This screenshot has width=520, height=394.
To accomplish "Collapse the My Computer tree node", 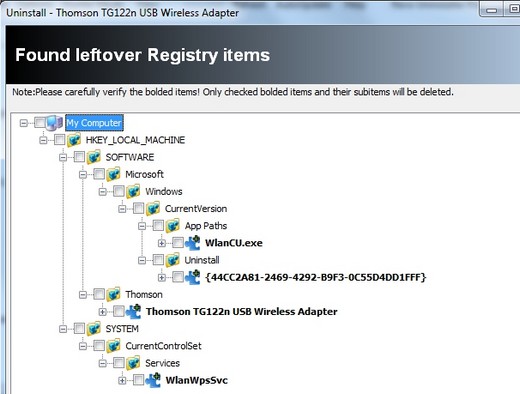I will 23,123.
